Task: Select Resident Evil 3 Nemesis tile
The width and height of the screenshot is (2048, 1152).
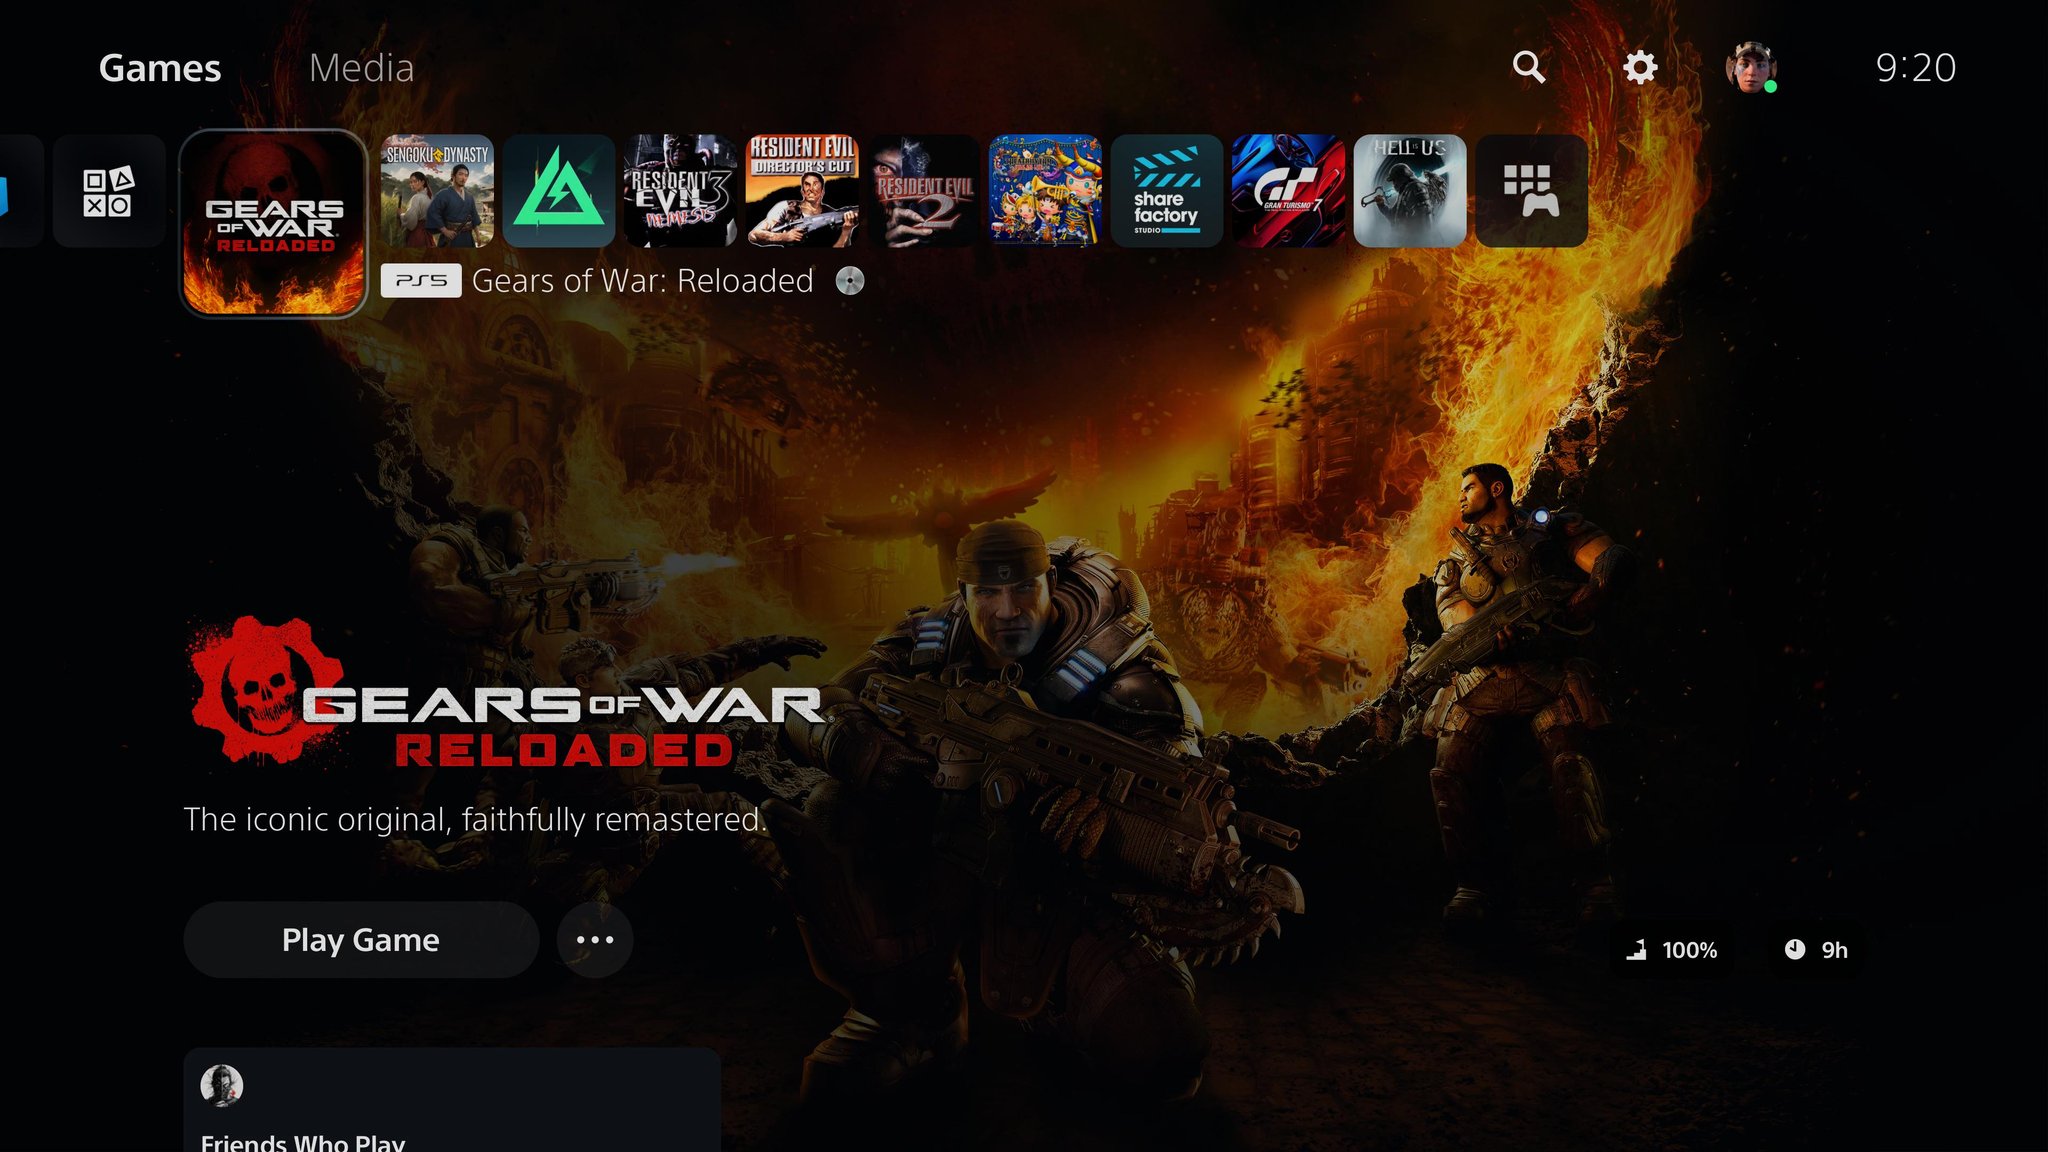Action: click(x=680, y=191)
